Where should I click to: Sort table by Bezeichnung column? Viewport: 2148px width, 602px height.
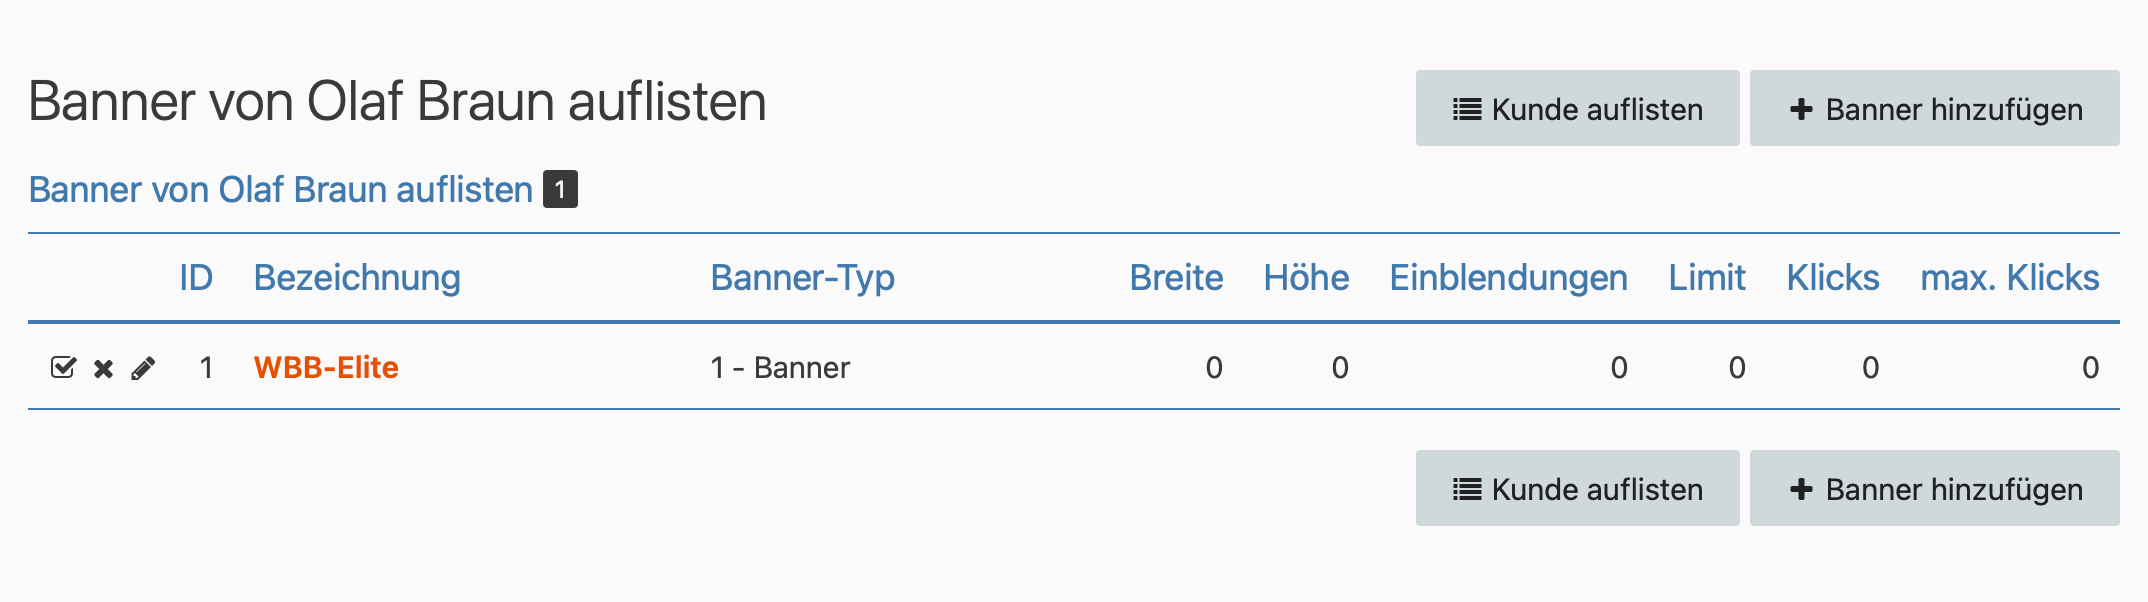357,278
